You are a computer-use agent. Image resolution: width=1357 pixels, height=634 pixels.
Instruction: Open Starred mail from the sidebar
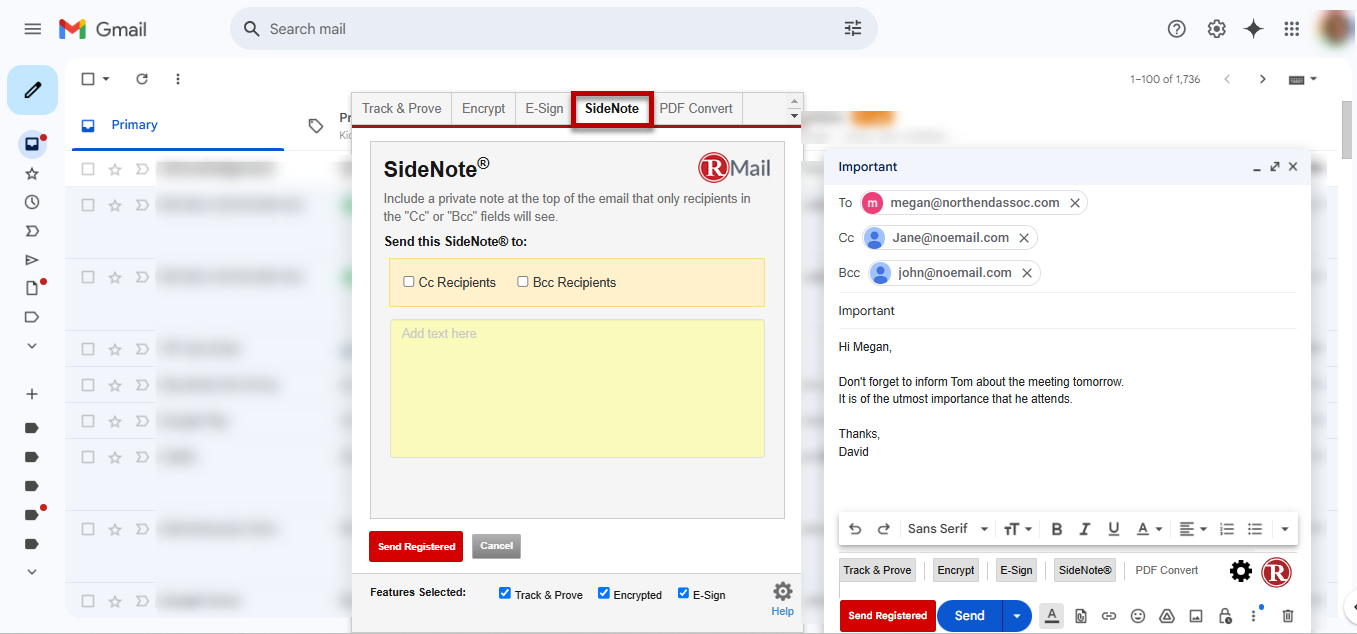[x=32, y=173]
